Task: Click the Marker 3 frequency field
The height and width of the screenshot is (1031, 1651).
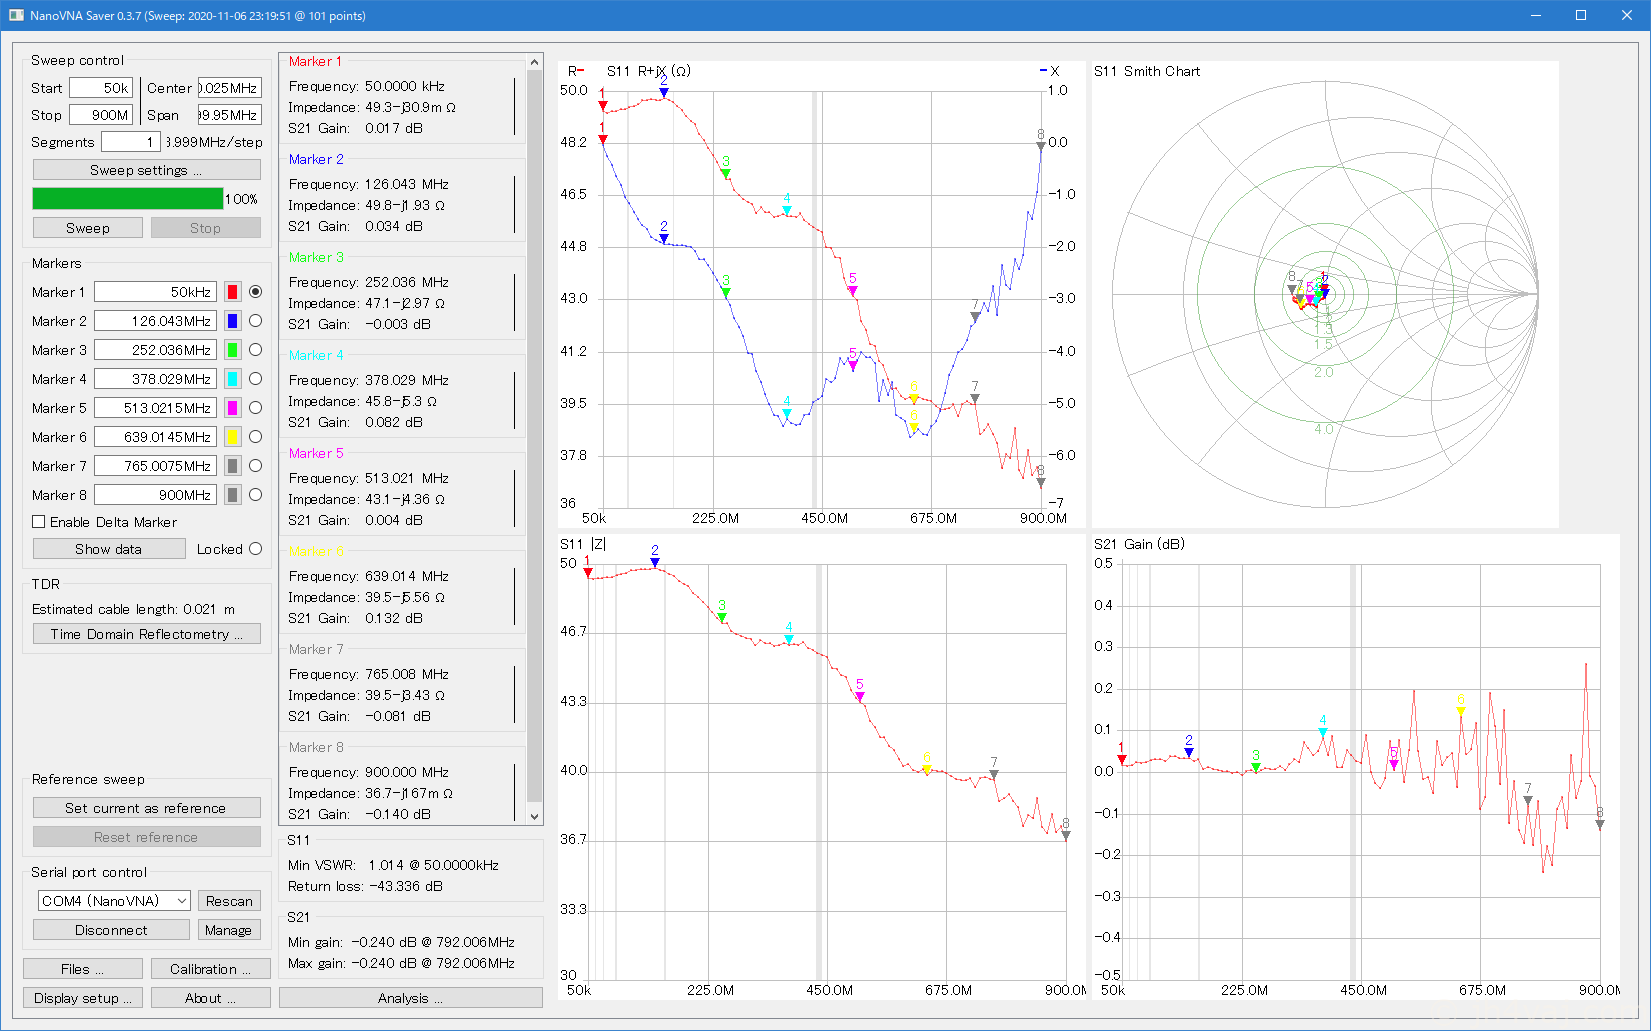Action: 155,350
